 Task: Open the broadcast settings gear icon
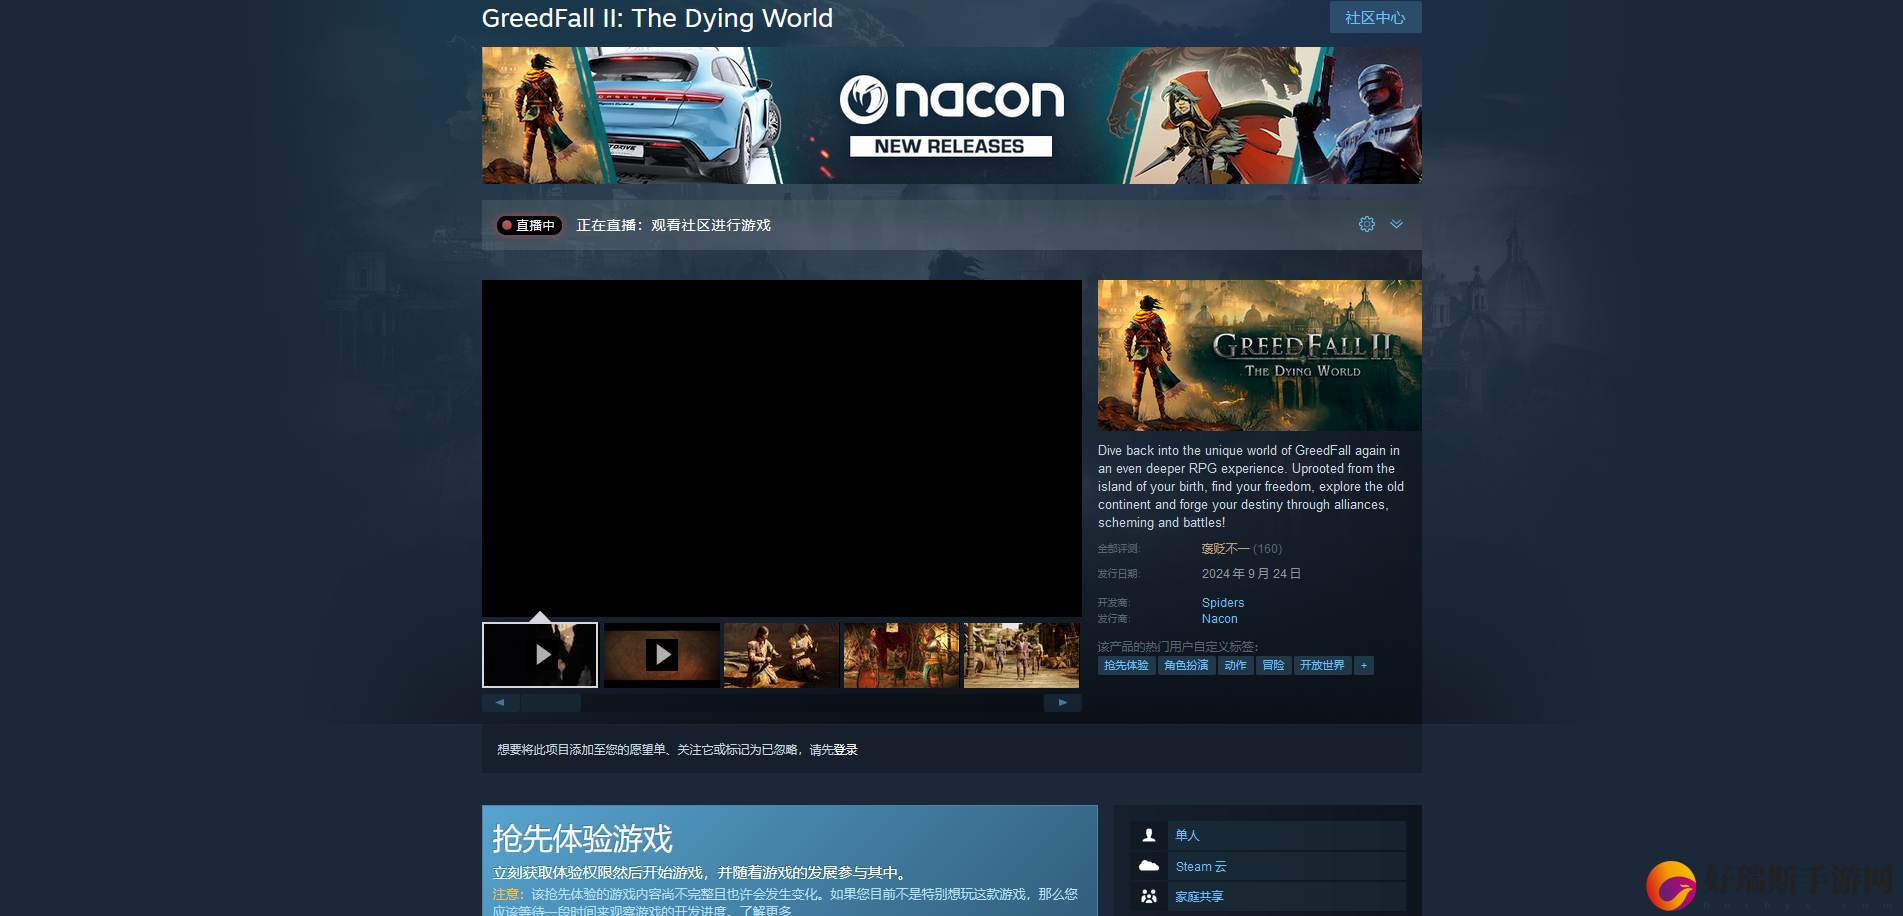[x=1366, y=224]
